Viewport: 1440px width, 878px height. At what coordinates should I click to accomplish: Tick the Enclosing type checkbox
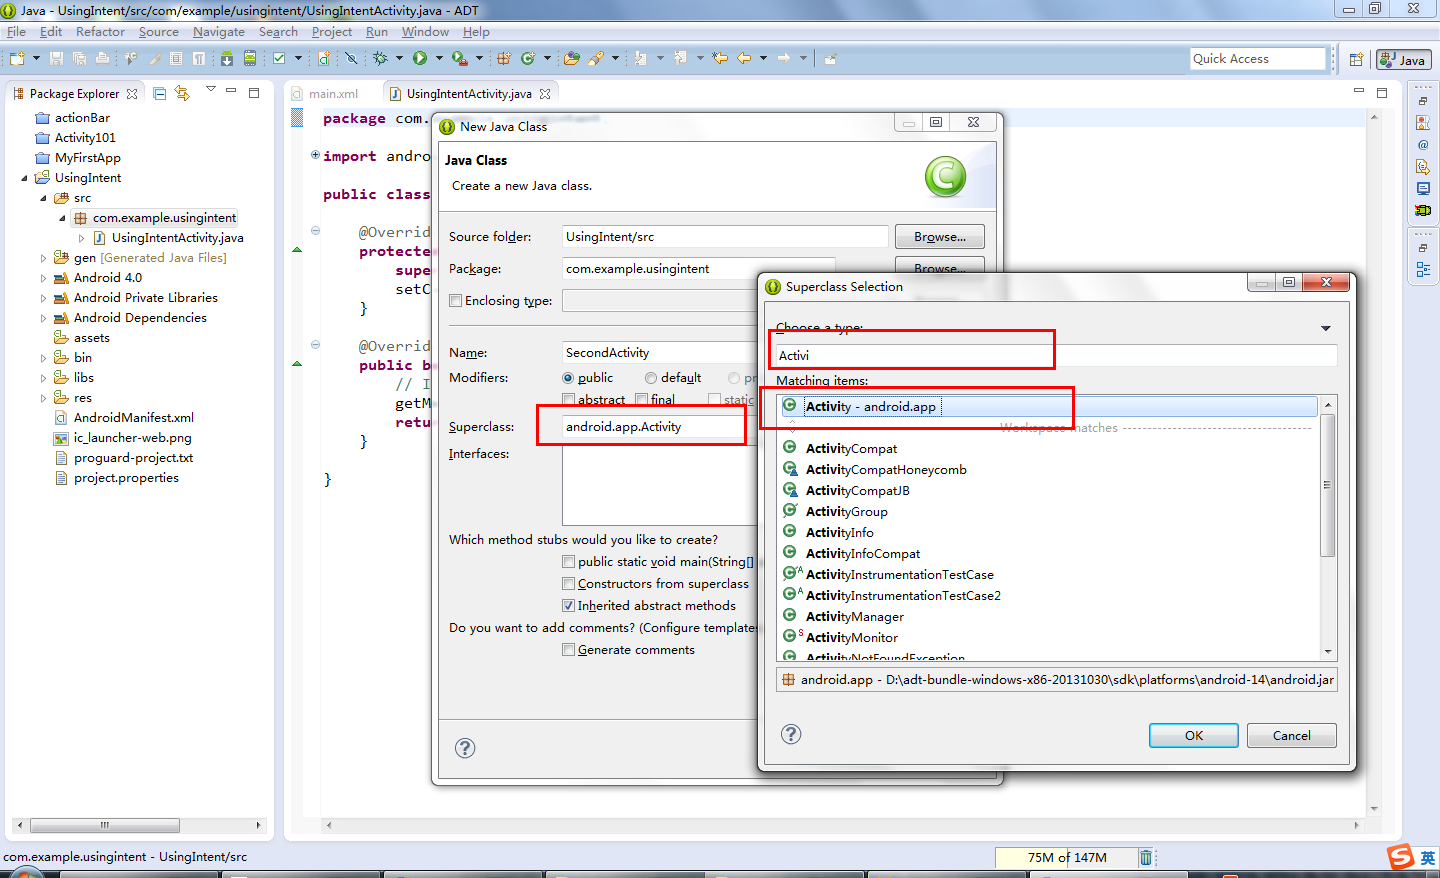tap(456, 301)
